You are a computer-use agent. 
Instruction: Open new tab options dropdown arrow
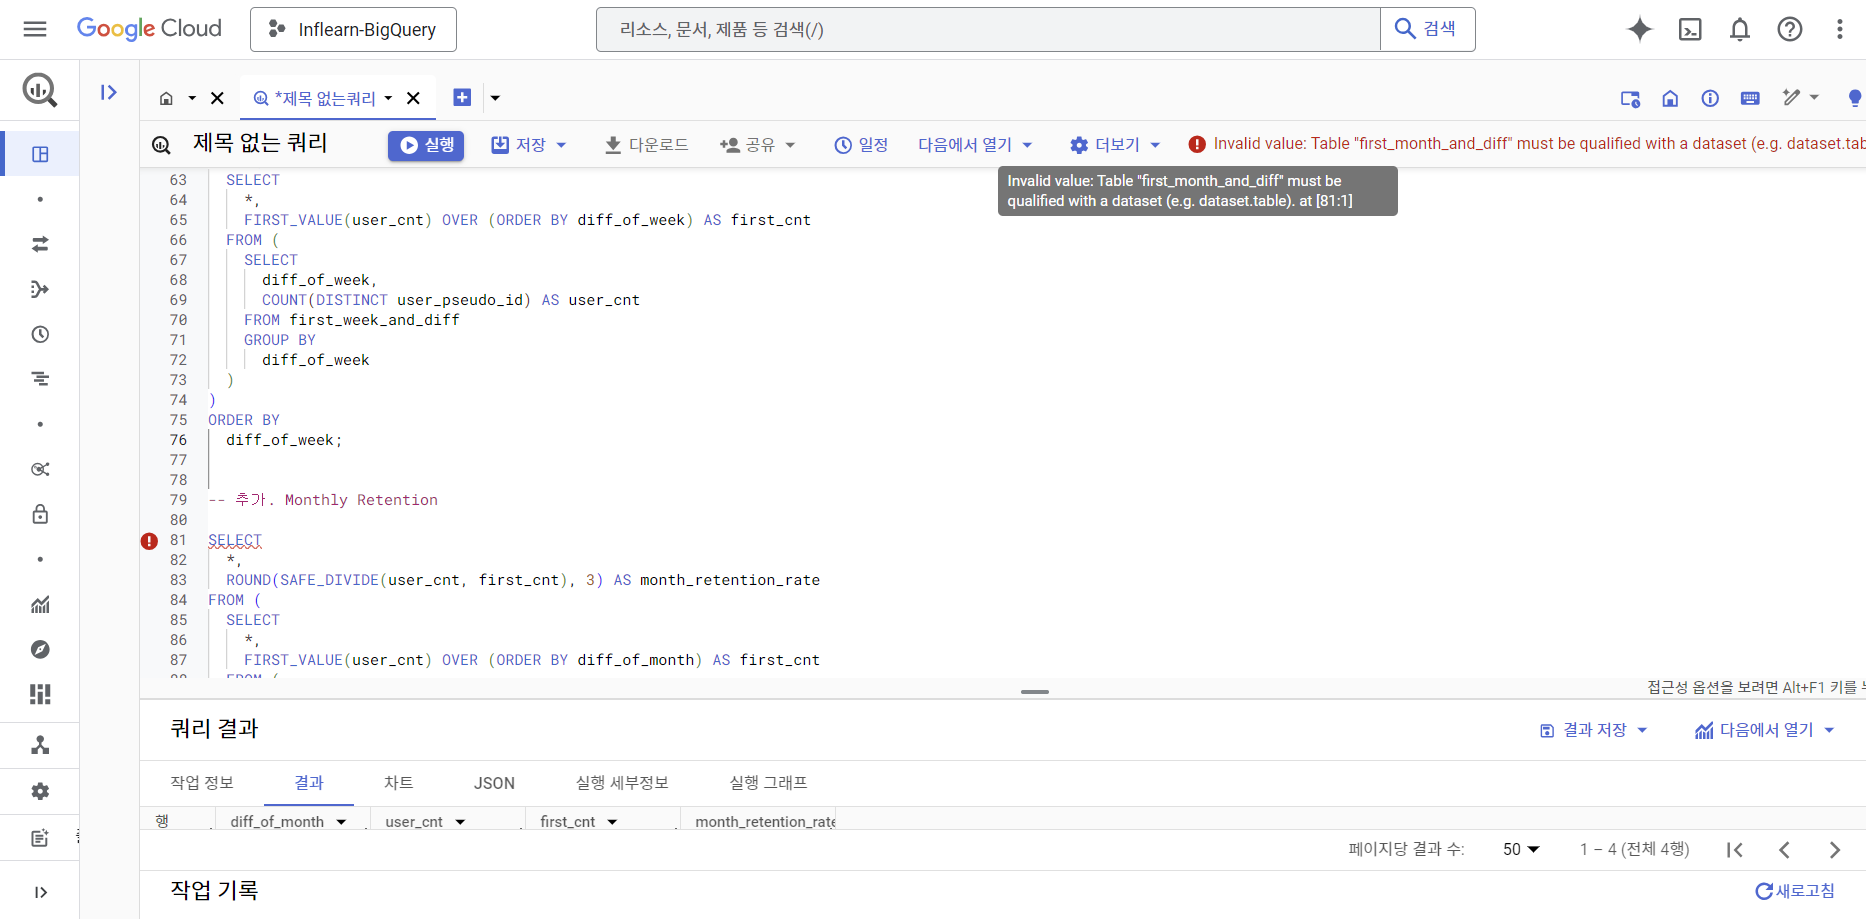pos(495,98)
